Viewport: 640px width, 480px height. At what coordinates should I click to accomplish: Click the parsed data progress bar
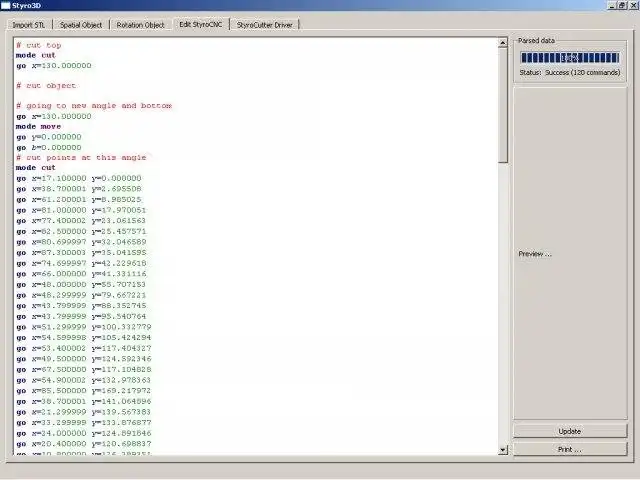click(570, 58)
